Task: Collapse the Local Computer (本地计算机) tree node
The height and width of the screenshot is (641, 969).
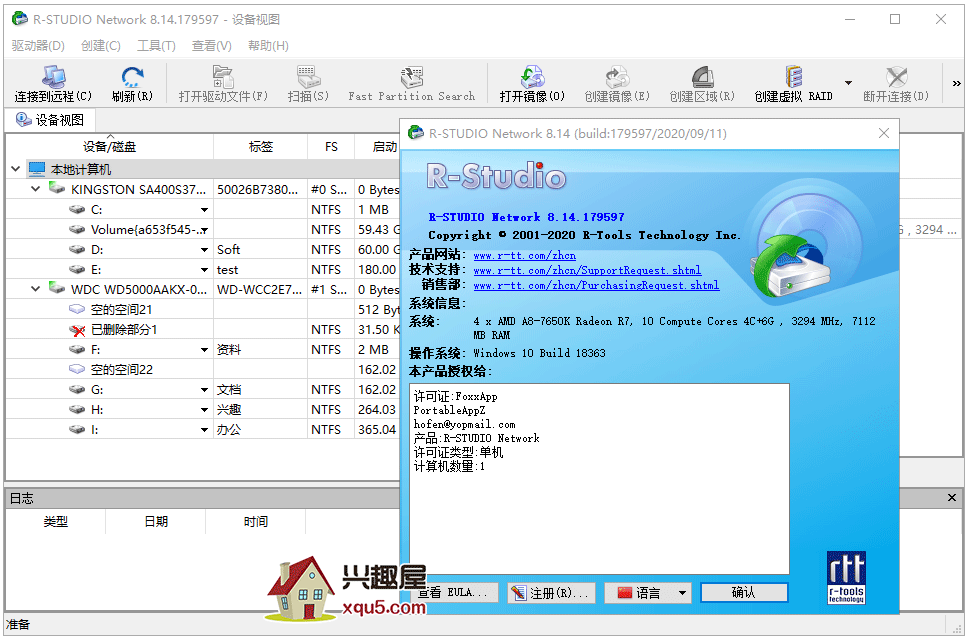Action: (x=15, y=169)
